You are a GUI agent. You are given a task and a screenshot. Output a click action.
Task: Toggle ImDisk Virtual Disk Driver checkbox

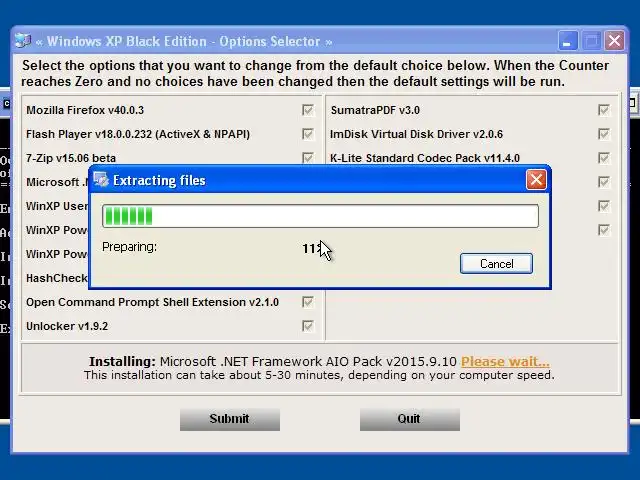click(604, 134)
